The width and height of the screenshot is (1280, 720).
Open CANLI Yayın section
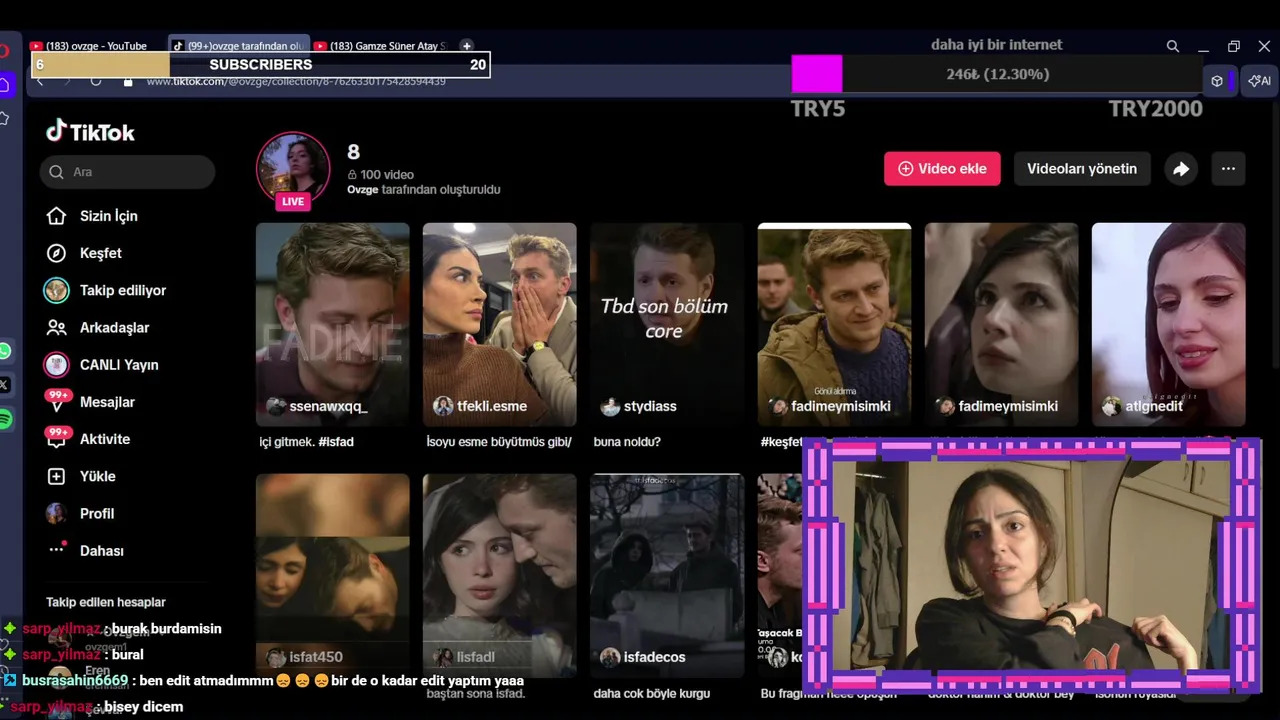[x=101, y=365]
